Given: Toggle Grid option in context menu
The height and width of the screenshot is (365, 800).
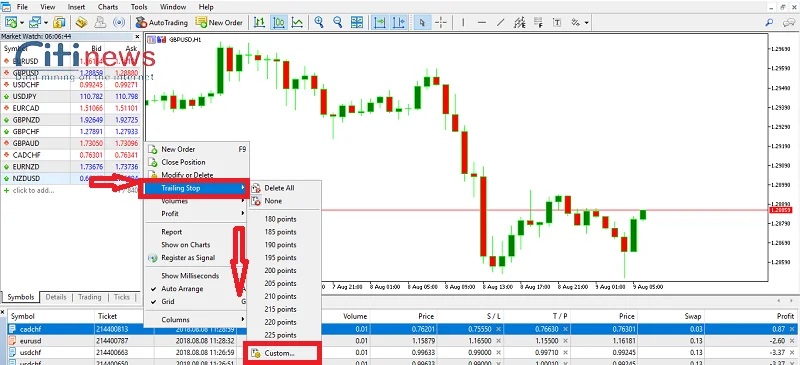Looking at the screenshot, I should 168,302.
